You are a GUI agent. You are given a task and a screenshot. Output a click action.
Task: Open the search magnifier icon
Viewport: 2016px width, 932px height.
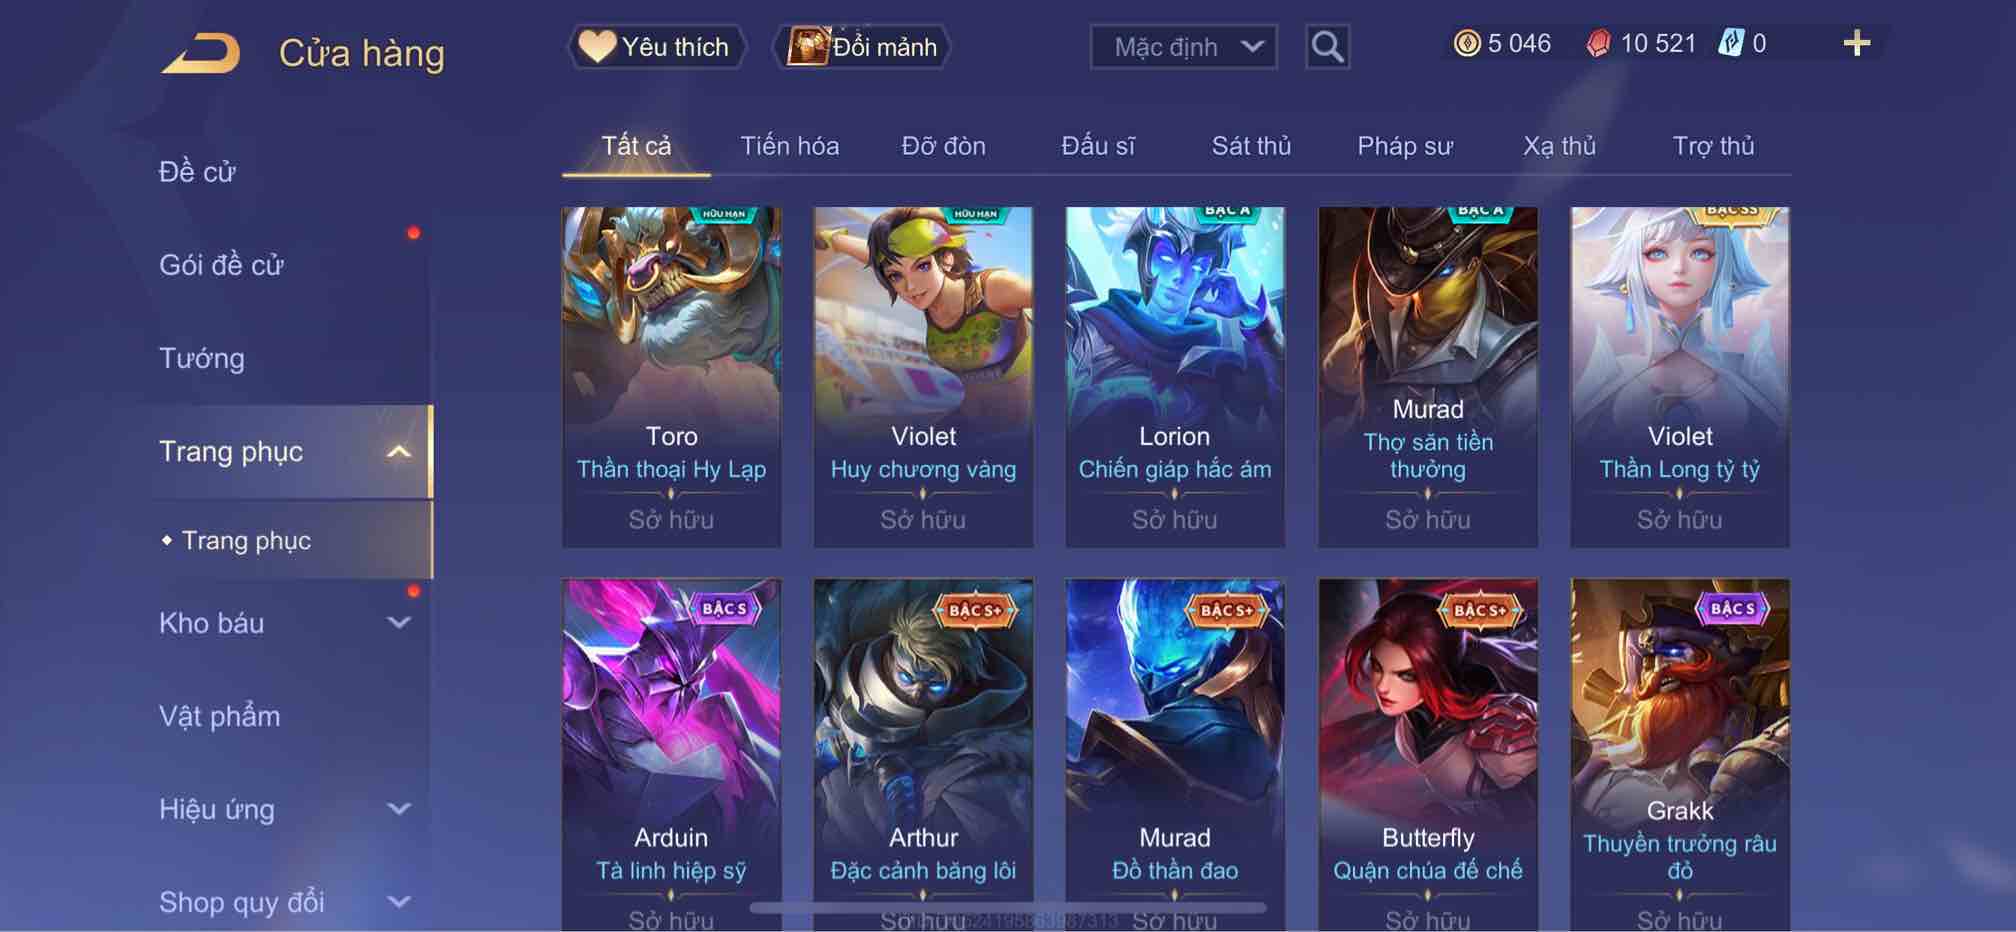point(1327,47)
